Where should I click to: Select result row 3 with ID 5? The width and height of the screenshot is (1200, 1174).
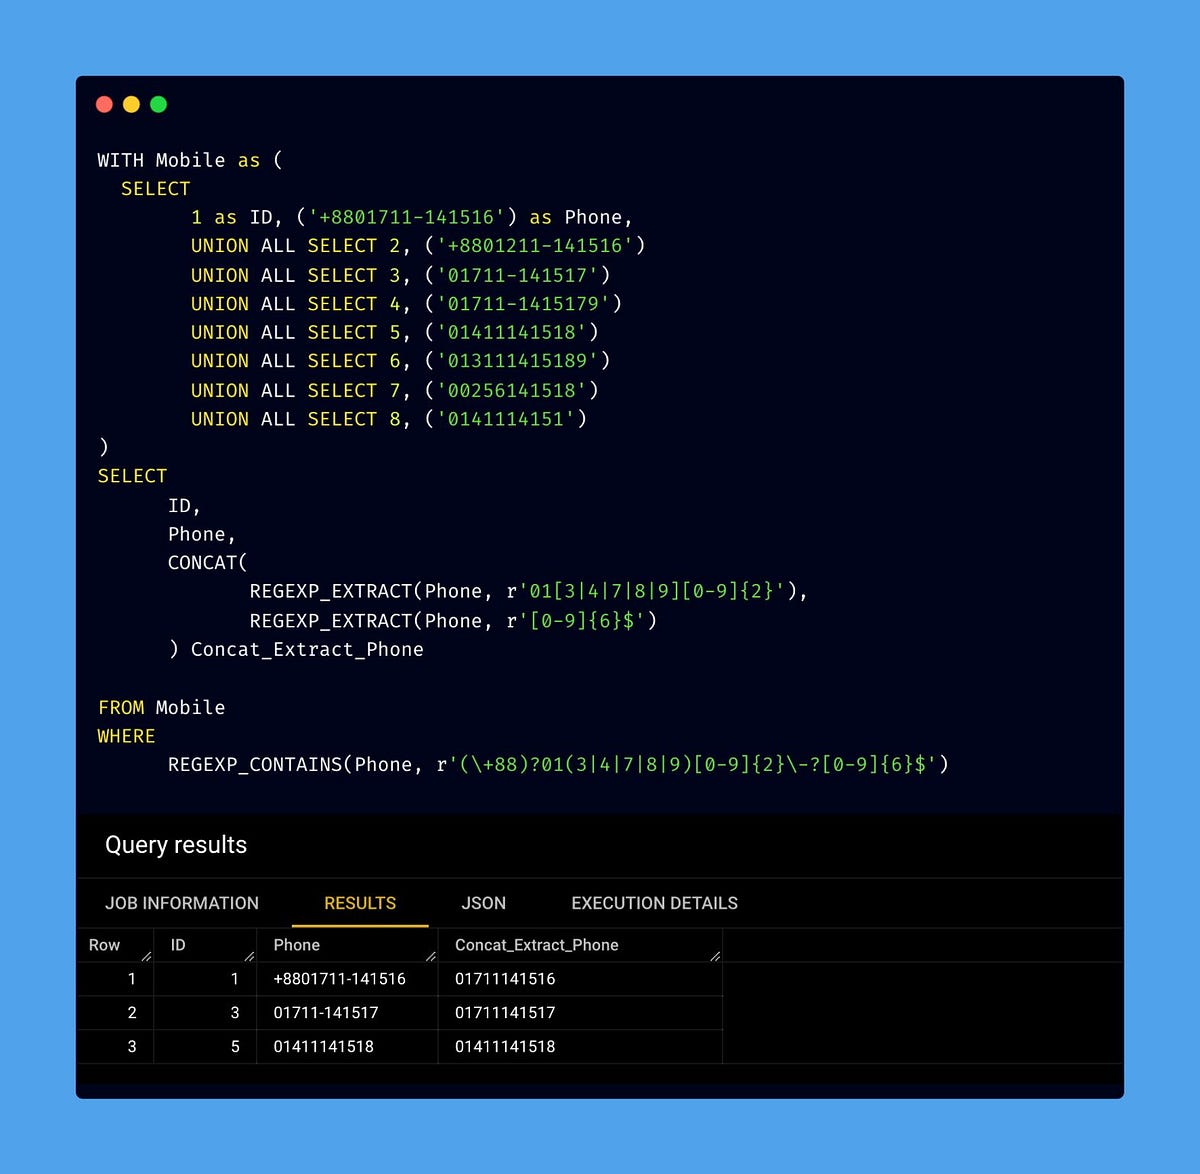(235, 1046)
